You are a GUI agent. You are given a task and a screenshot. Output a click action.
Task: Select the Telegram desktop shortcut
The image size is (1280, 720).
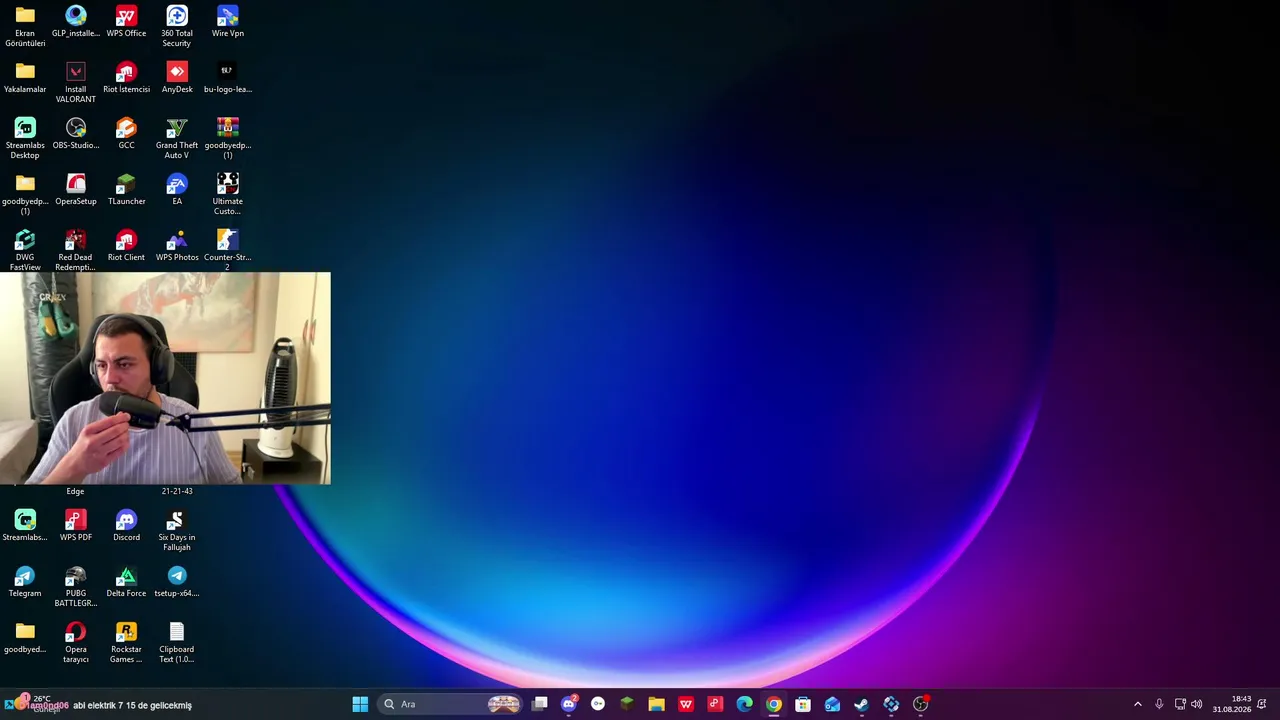click(x=25, y=582)
